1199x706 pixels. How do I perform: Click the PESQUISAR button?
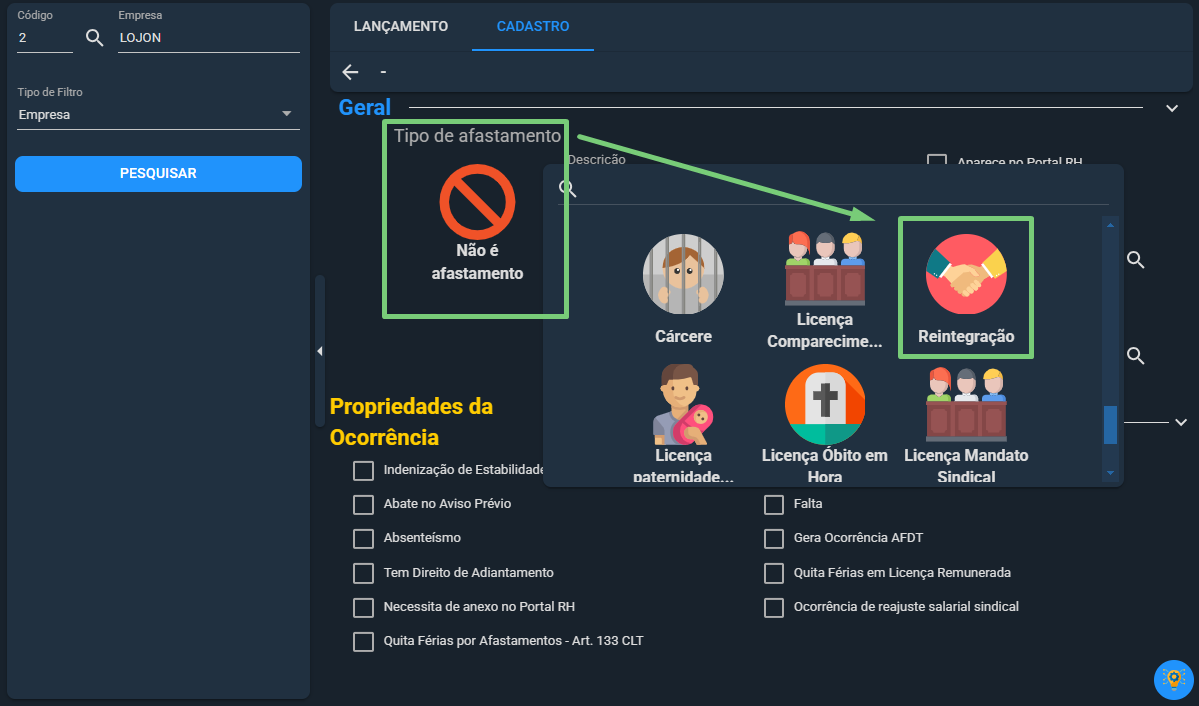click(x=158, y=174)
